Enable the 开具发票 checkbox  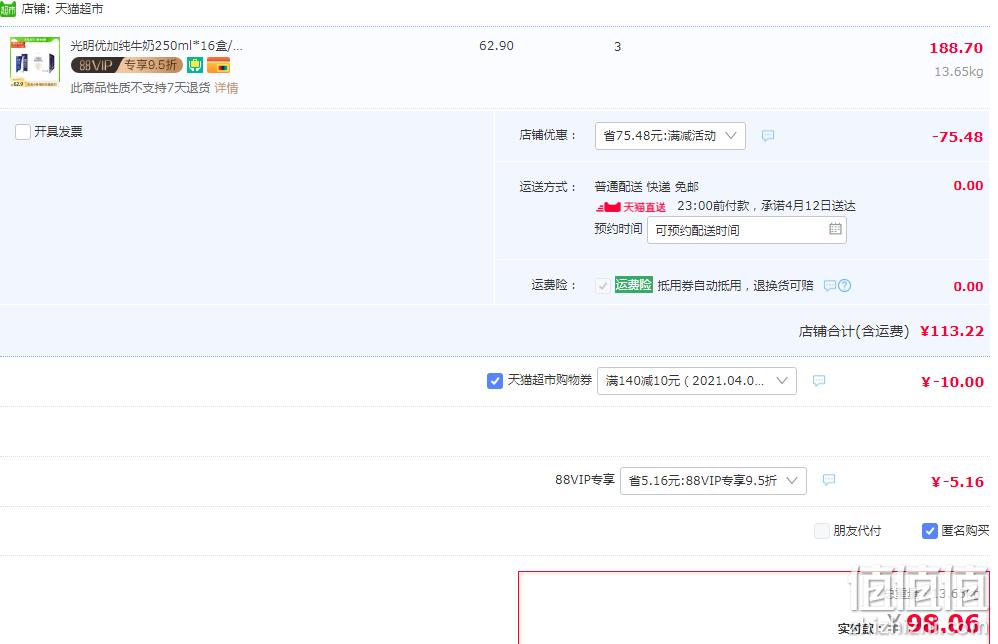tap(23, 132)
